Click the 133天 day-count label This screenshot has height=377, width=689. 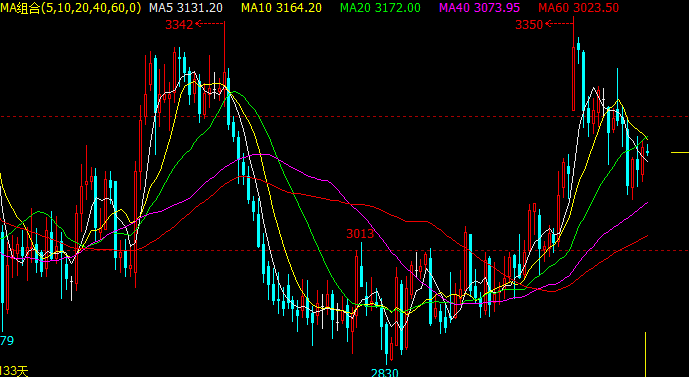[x=14, y=371]
